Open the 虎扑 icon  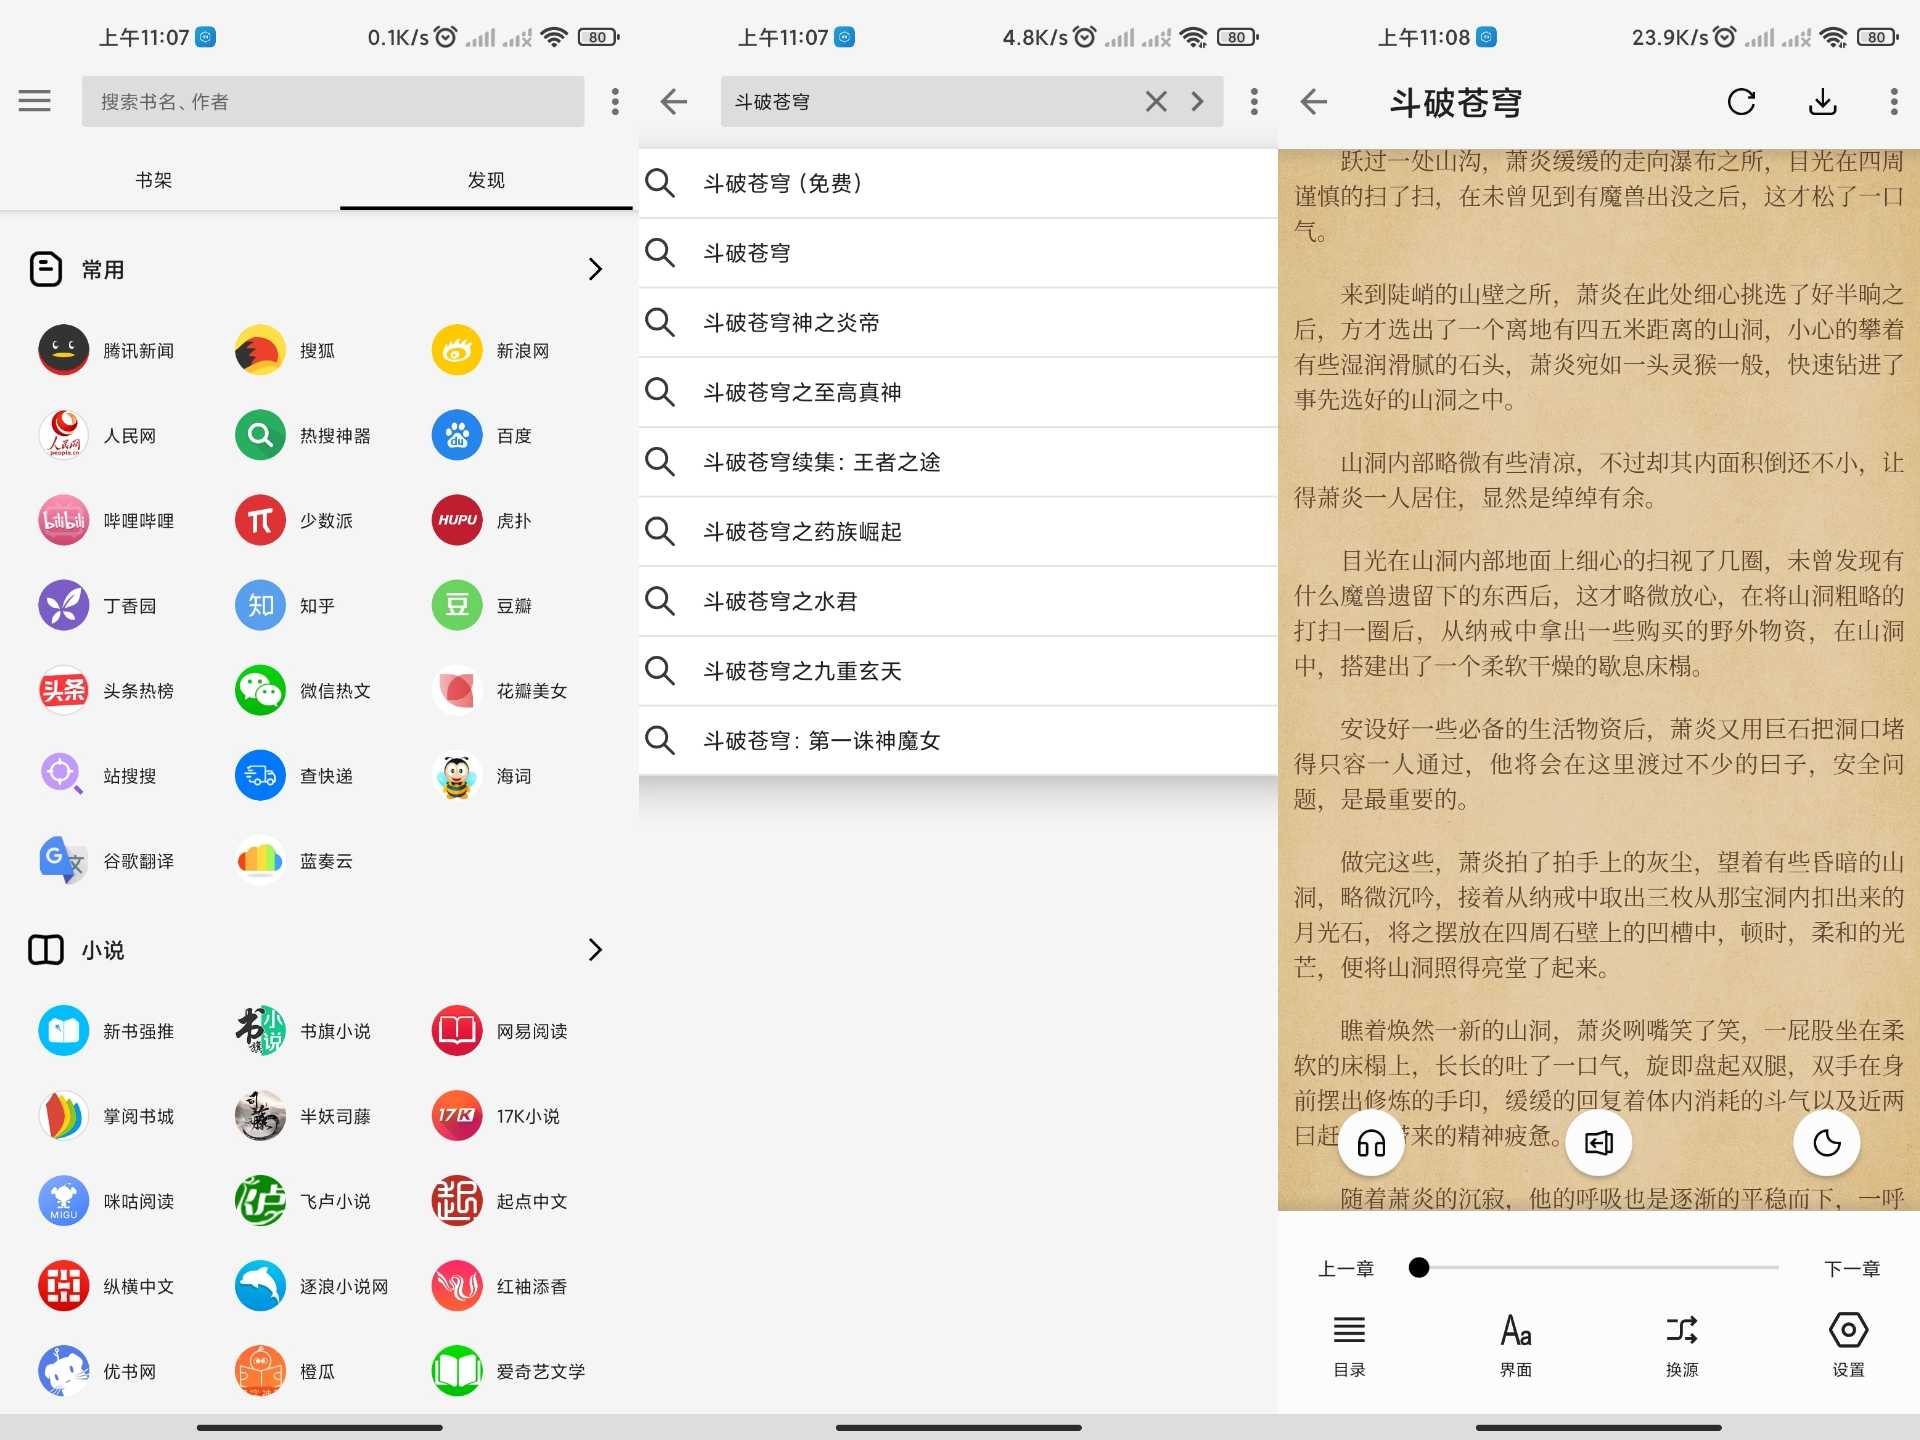457,521
